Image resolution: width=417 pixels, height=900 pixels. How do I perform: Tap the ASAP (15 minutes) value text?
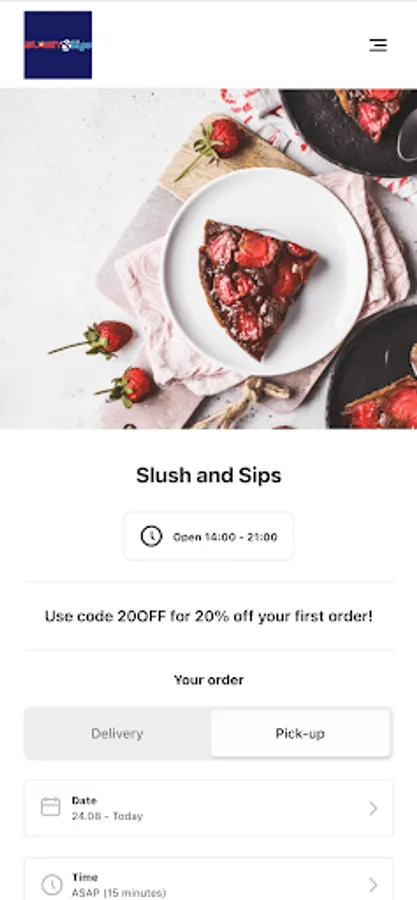119,893
